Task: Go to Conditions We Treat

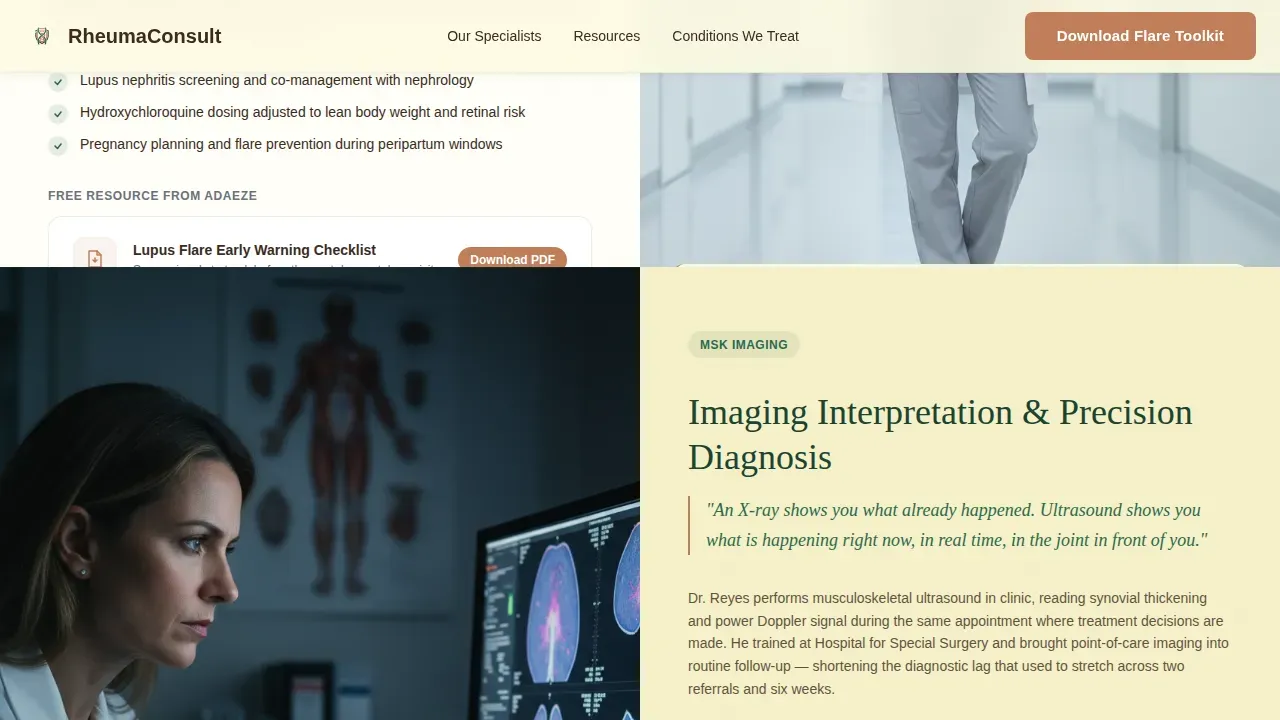Action: point(735,36)
